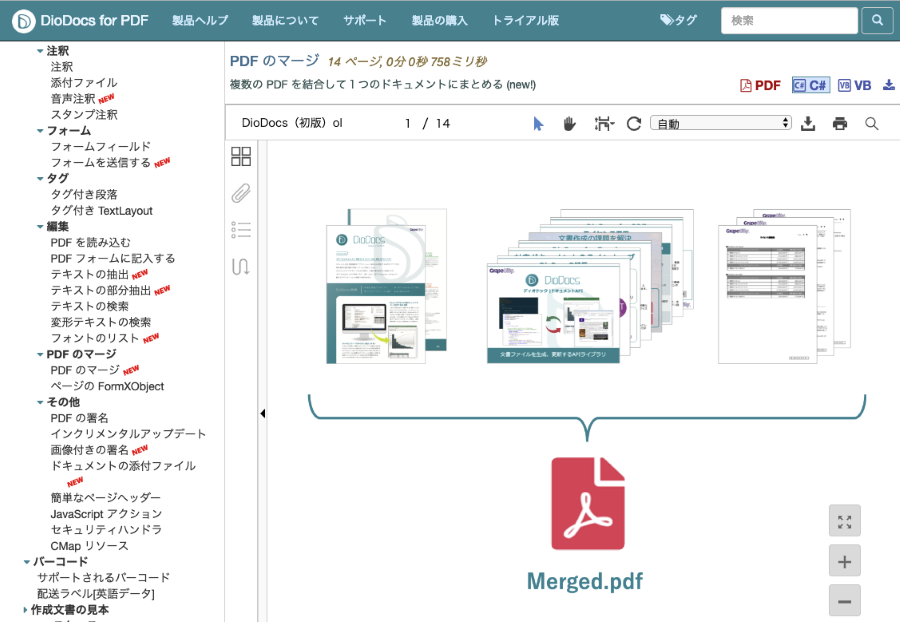Screen dimensions: 900x622
Task: Open the page thumbnails panel
Action: tap(241, 156)
